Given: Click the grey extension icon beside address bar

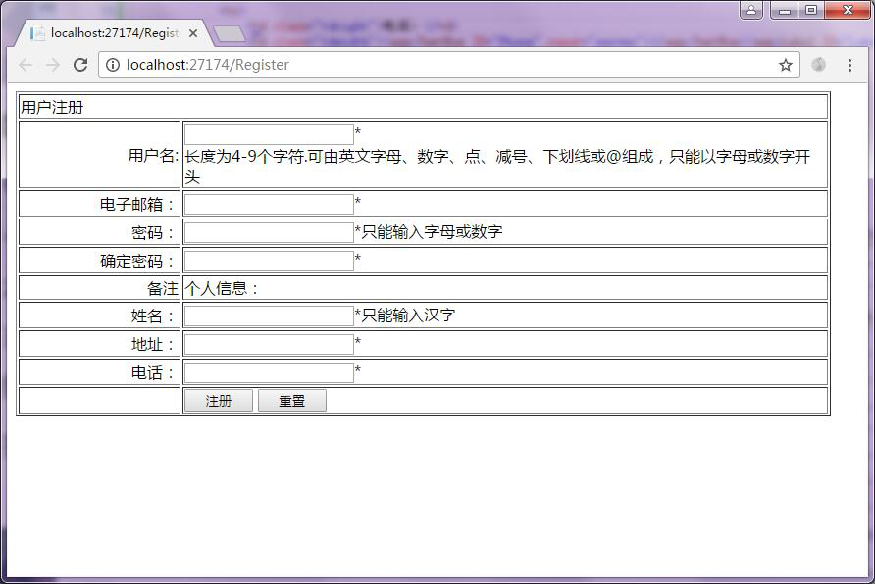Looking at the screenshot, I should pyautogui.click(x=818, y=65).
